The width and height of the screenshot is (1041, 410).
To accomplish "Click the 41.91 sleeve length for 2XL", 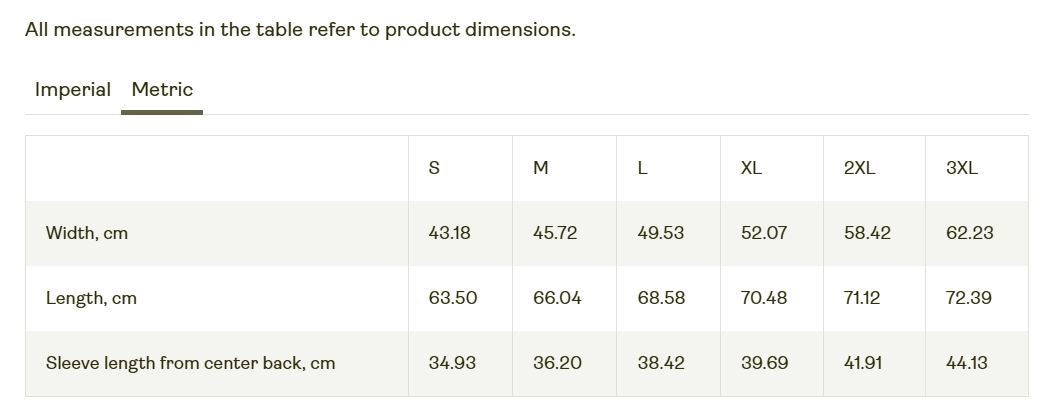I will tap(863, 363).
